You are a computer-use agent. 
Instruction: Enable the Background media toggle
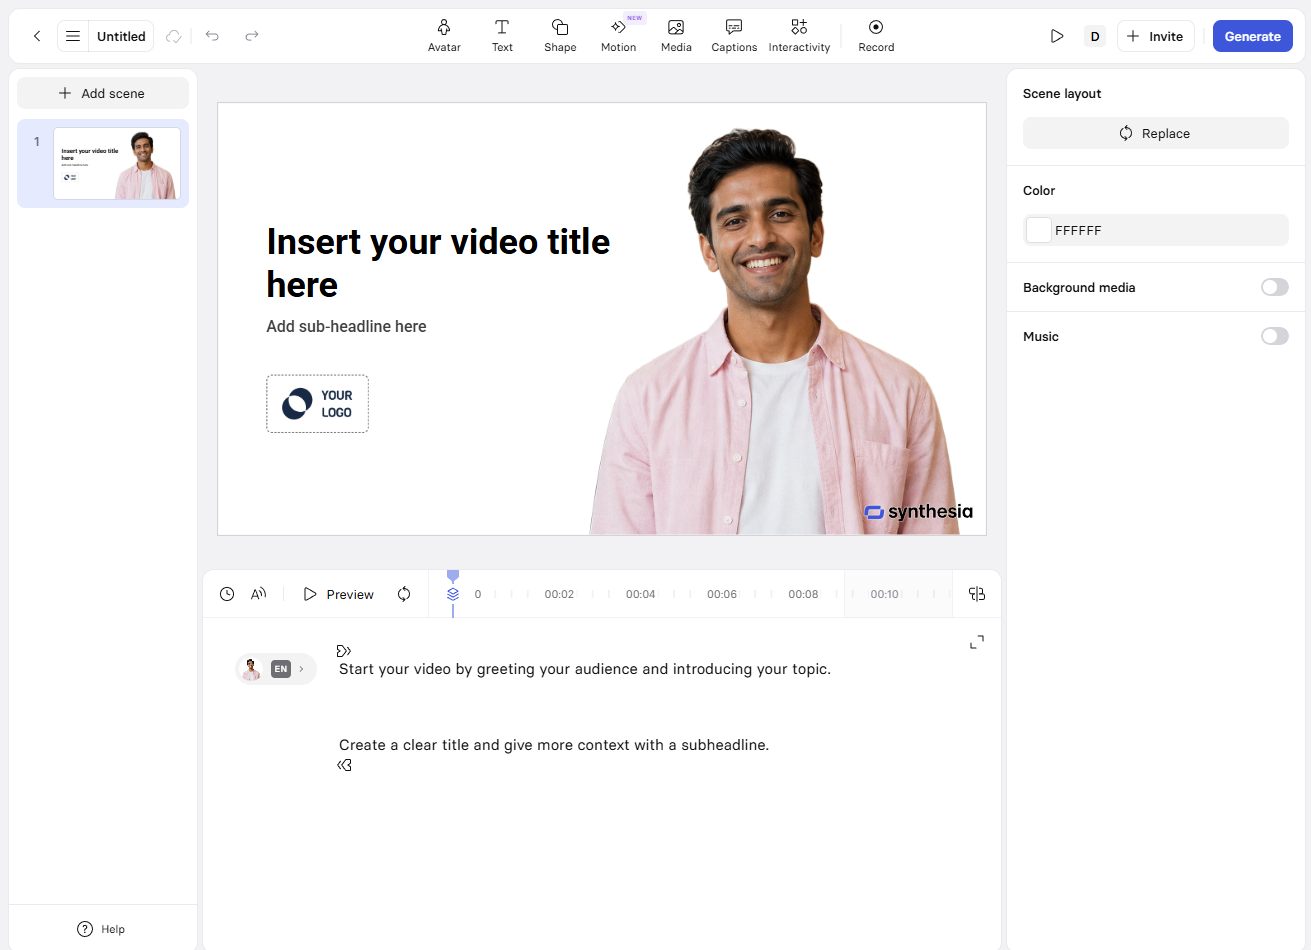click(x=1274, y=287)
